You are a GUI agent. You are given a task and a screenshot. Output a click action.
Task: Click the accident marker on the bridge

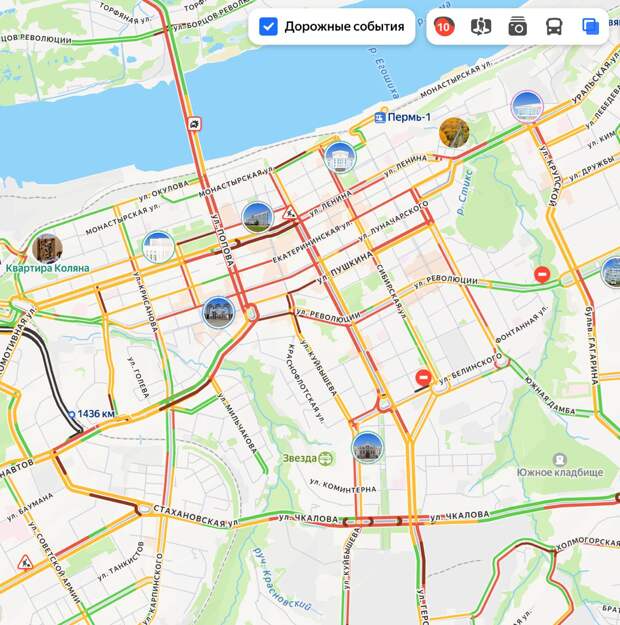[194, 124]
